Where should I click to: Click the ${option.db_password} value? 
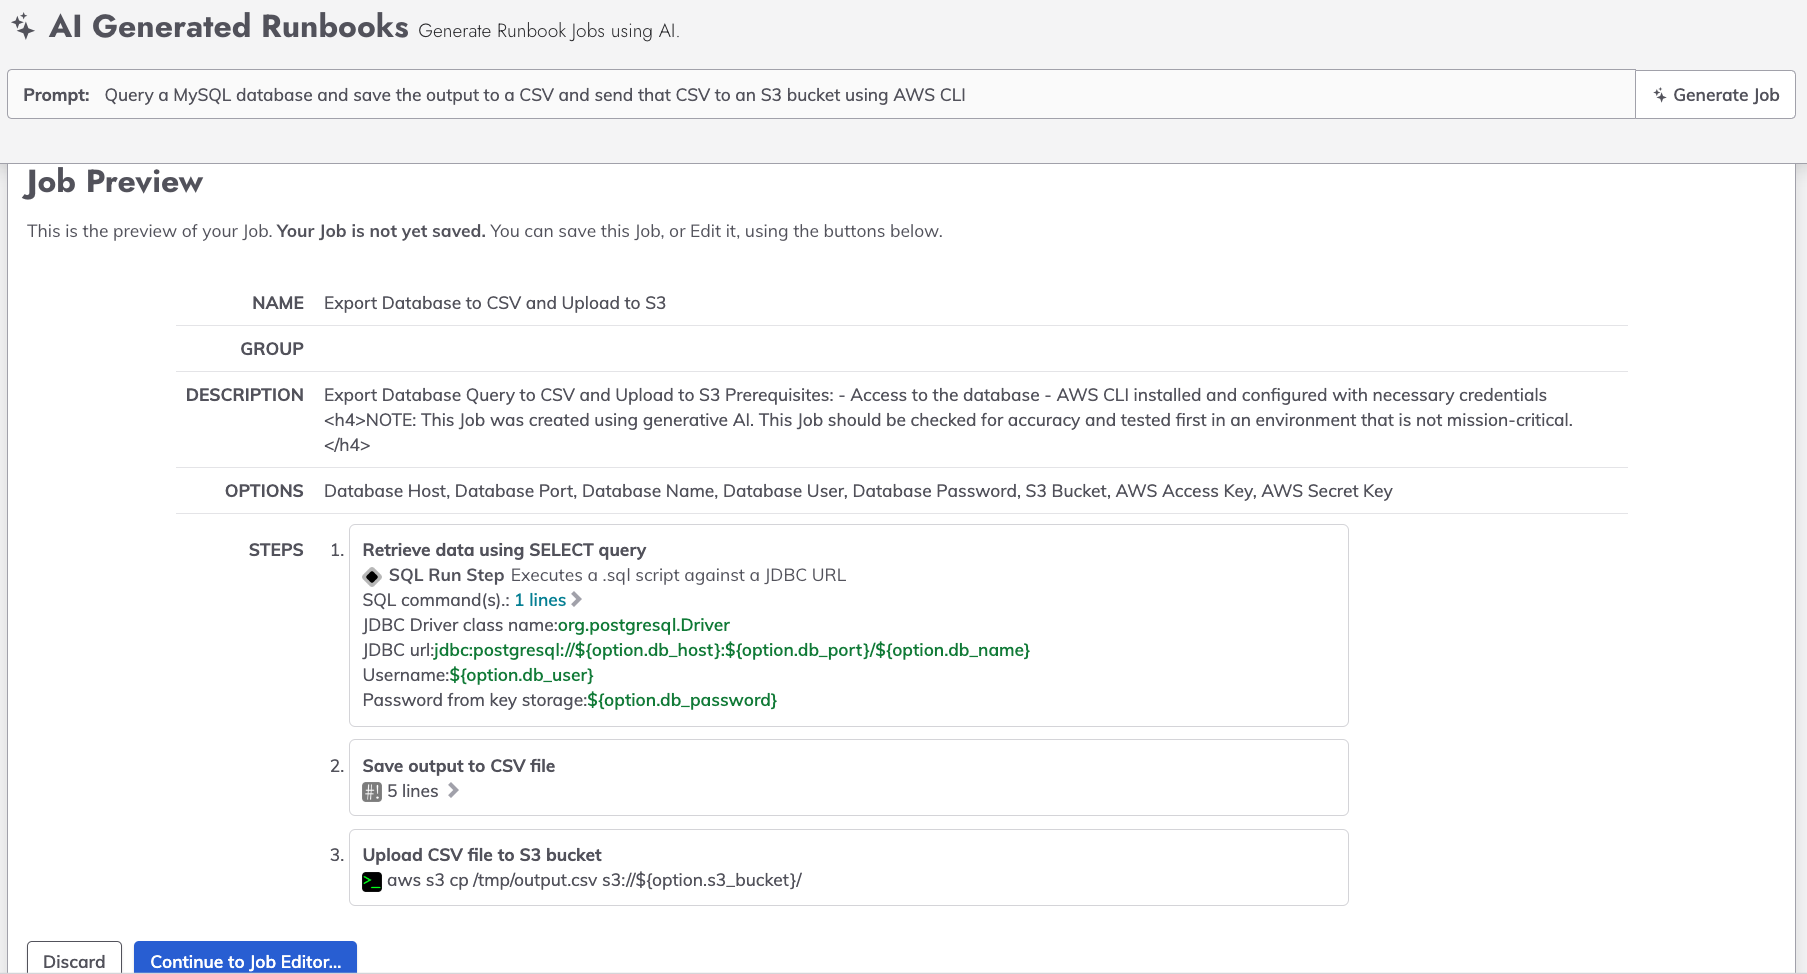click(682, 700)
